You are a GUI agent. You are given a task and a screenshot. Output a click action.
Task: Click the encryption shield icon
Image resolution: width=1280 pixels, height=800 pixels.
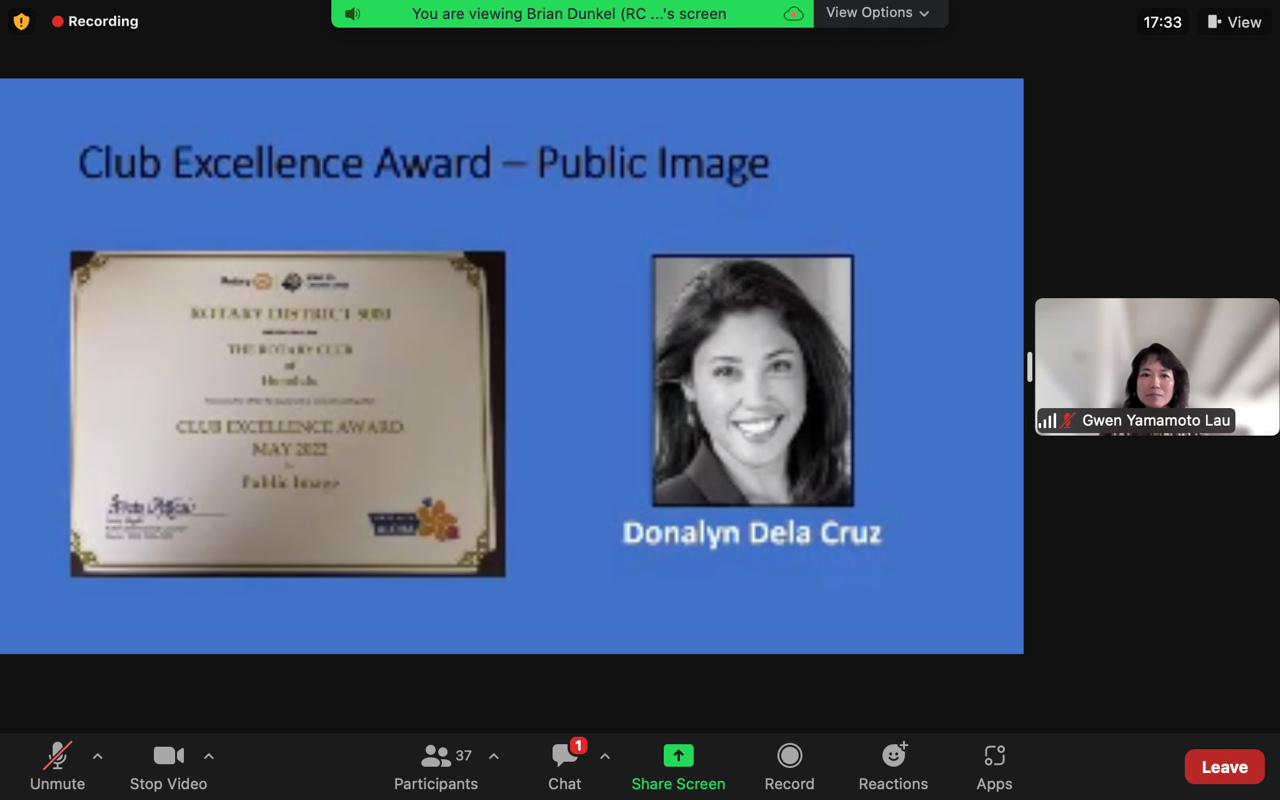[21, 21]
